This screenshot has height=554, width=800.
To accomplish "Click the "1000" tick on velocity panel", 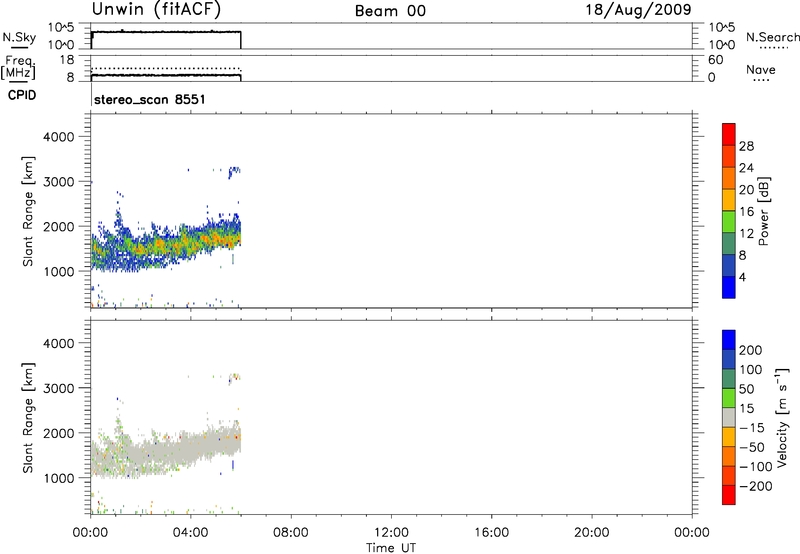I will click(59, 478).
